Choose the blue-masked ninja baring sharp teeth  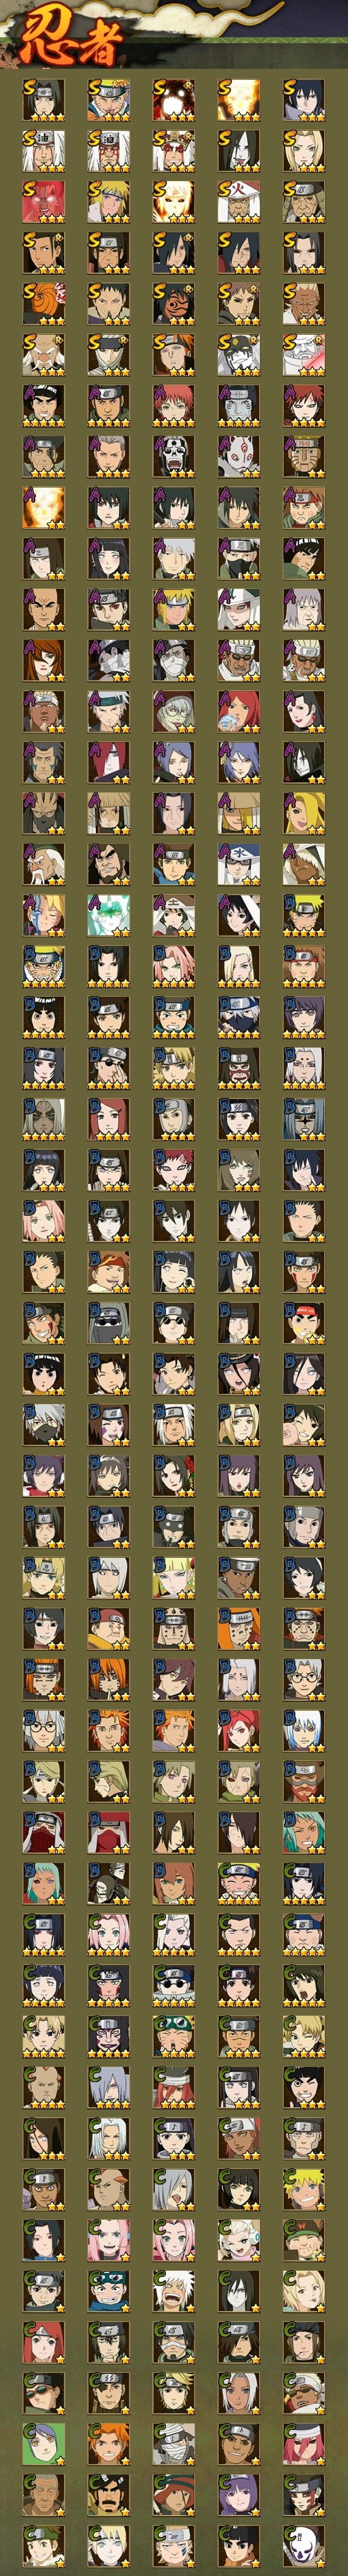tap(108, 2291)
